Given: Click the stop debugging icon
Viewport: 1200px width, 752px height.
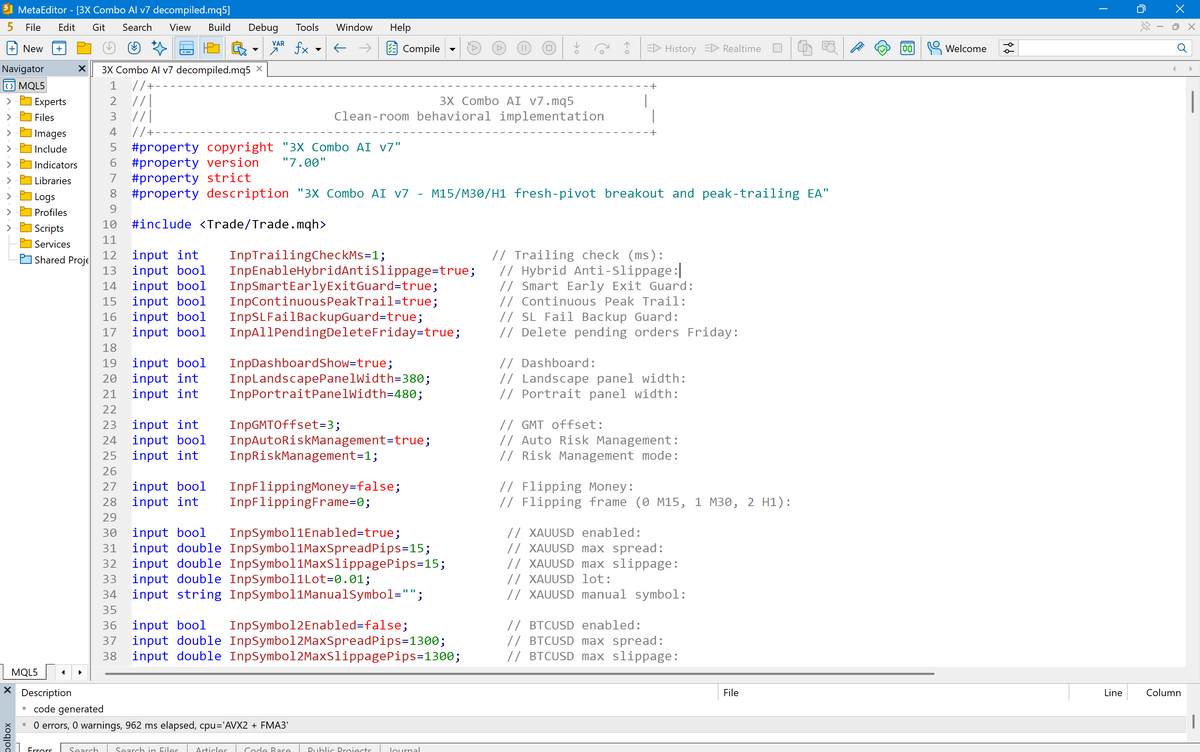Looking at the screenshot, I should pyautogui.click(x=549, y=48).
